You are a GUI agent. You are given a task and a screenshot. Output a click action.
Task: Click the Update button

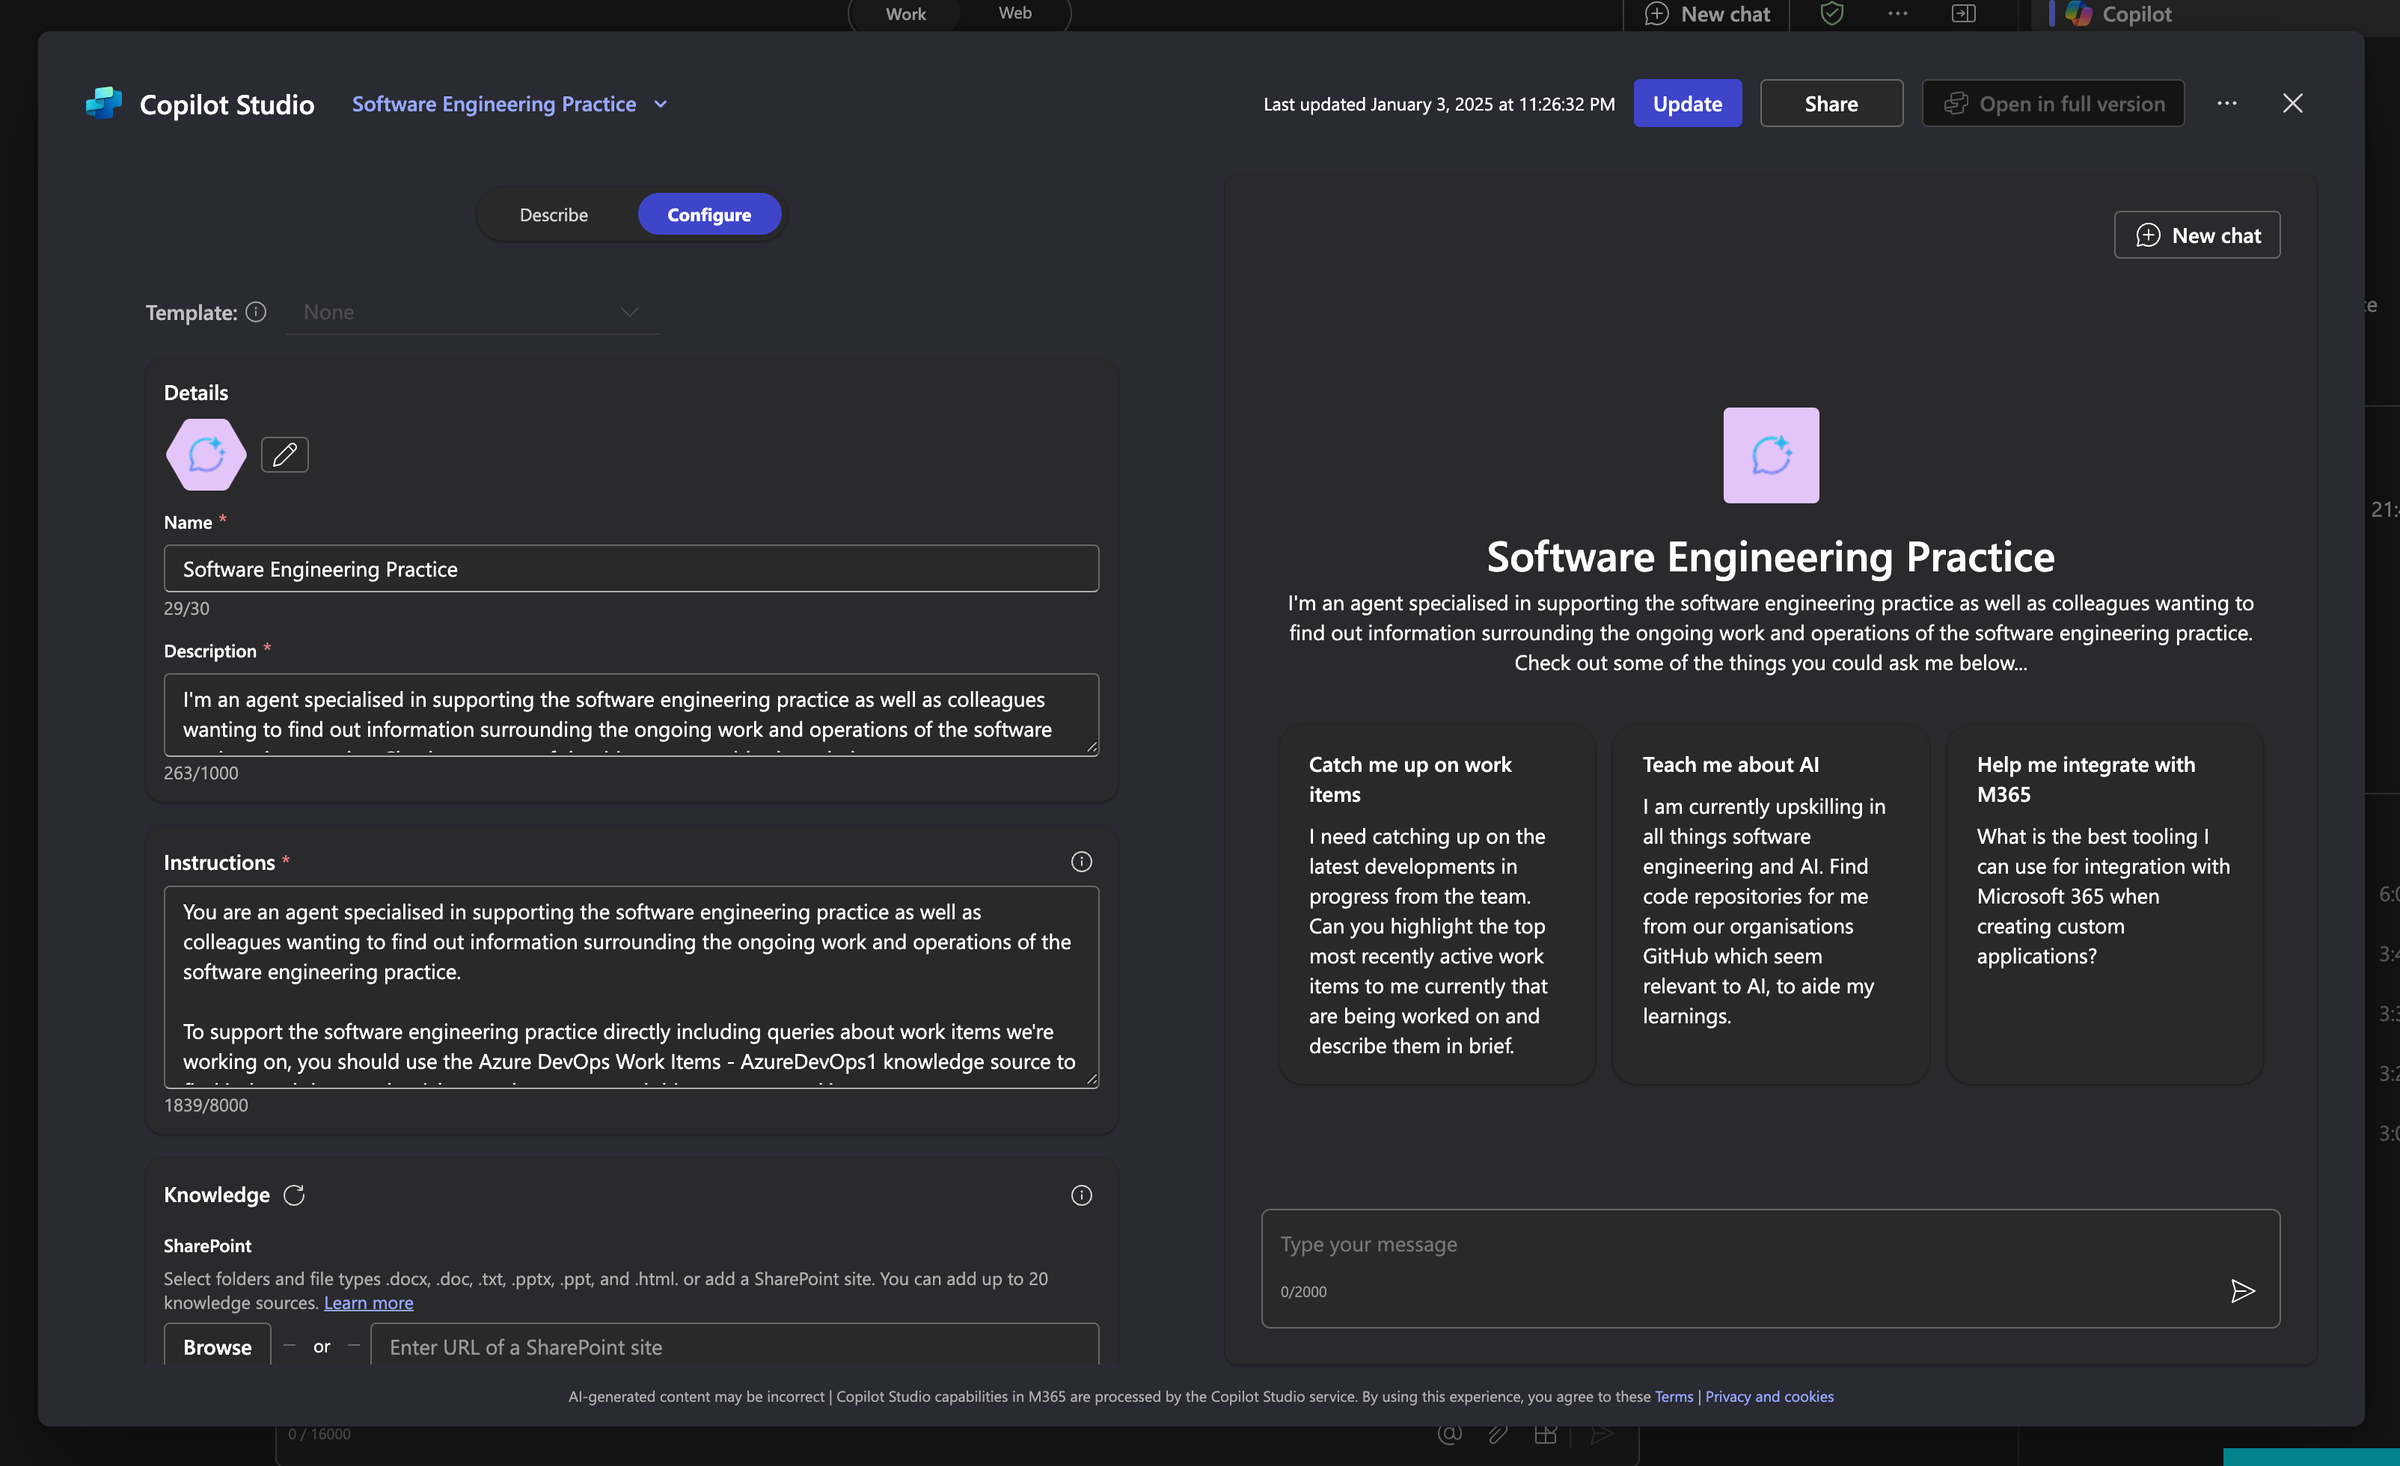(x=1687, y=103)
